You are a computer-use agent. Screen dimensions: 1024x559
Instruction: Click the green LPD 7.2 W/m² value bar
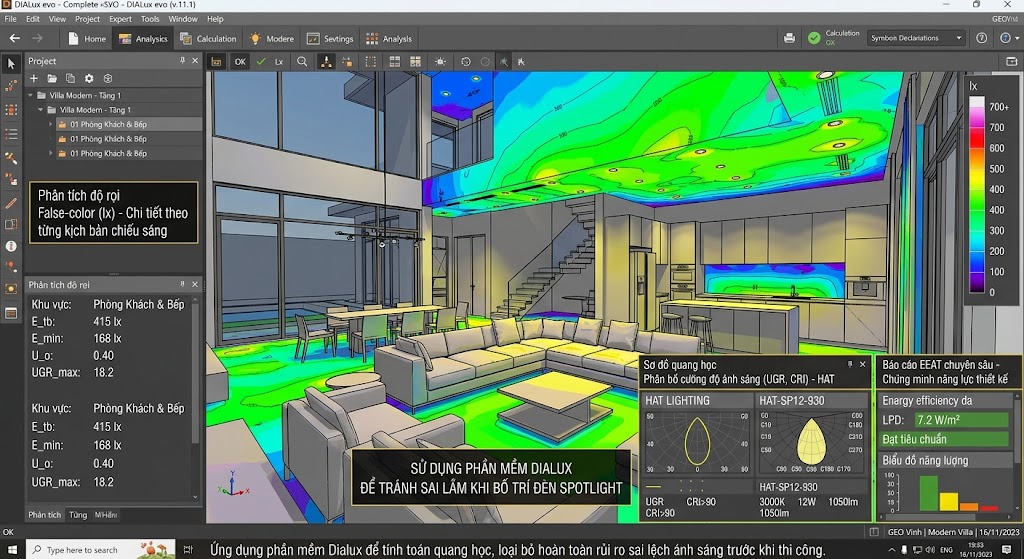960,420
